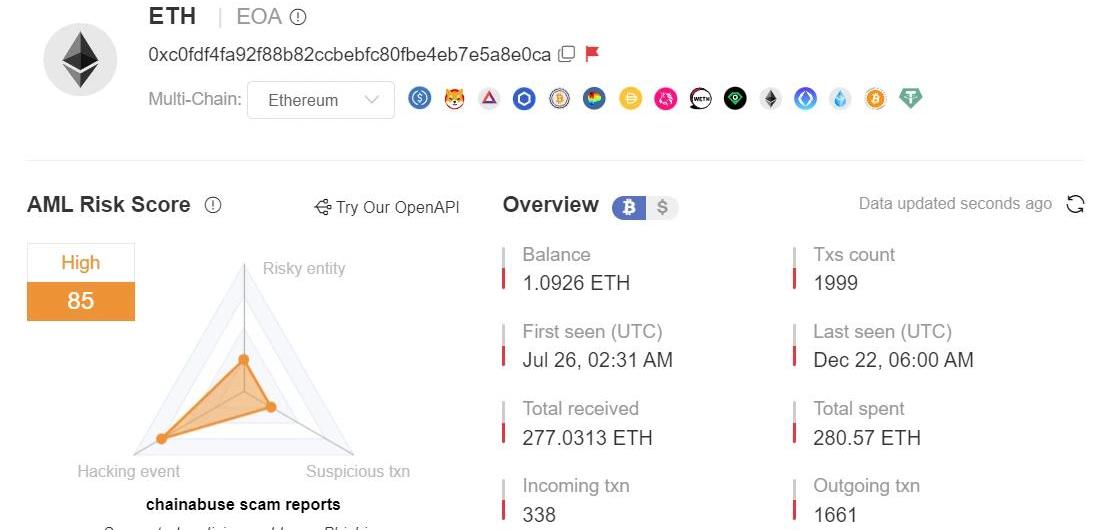Click the red flag report icon

coord(592,54)
